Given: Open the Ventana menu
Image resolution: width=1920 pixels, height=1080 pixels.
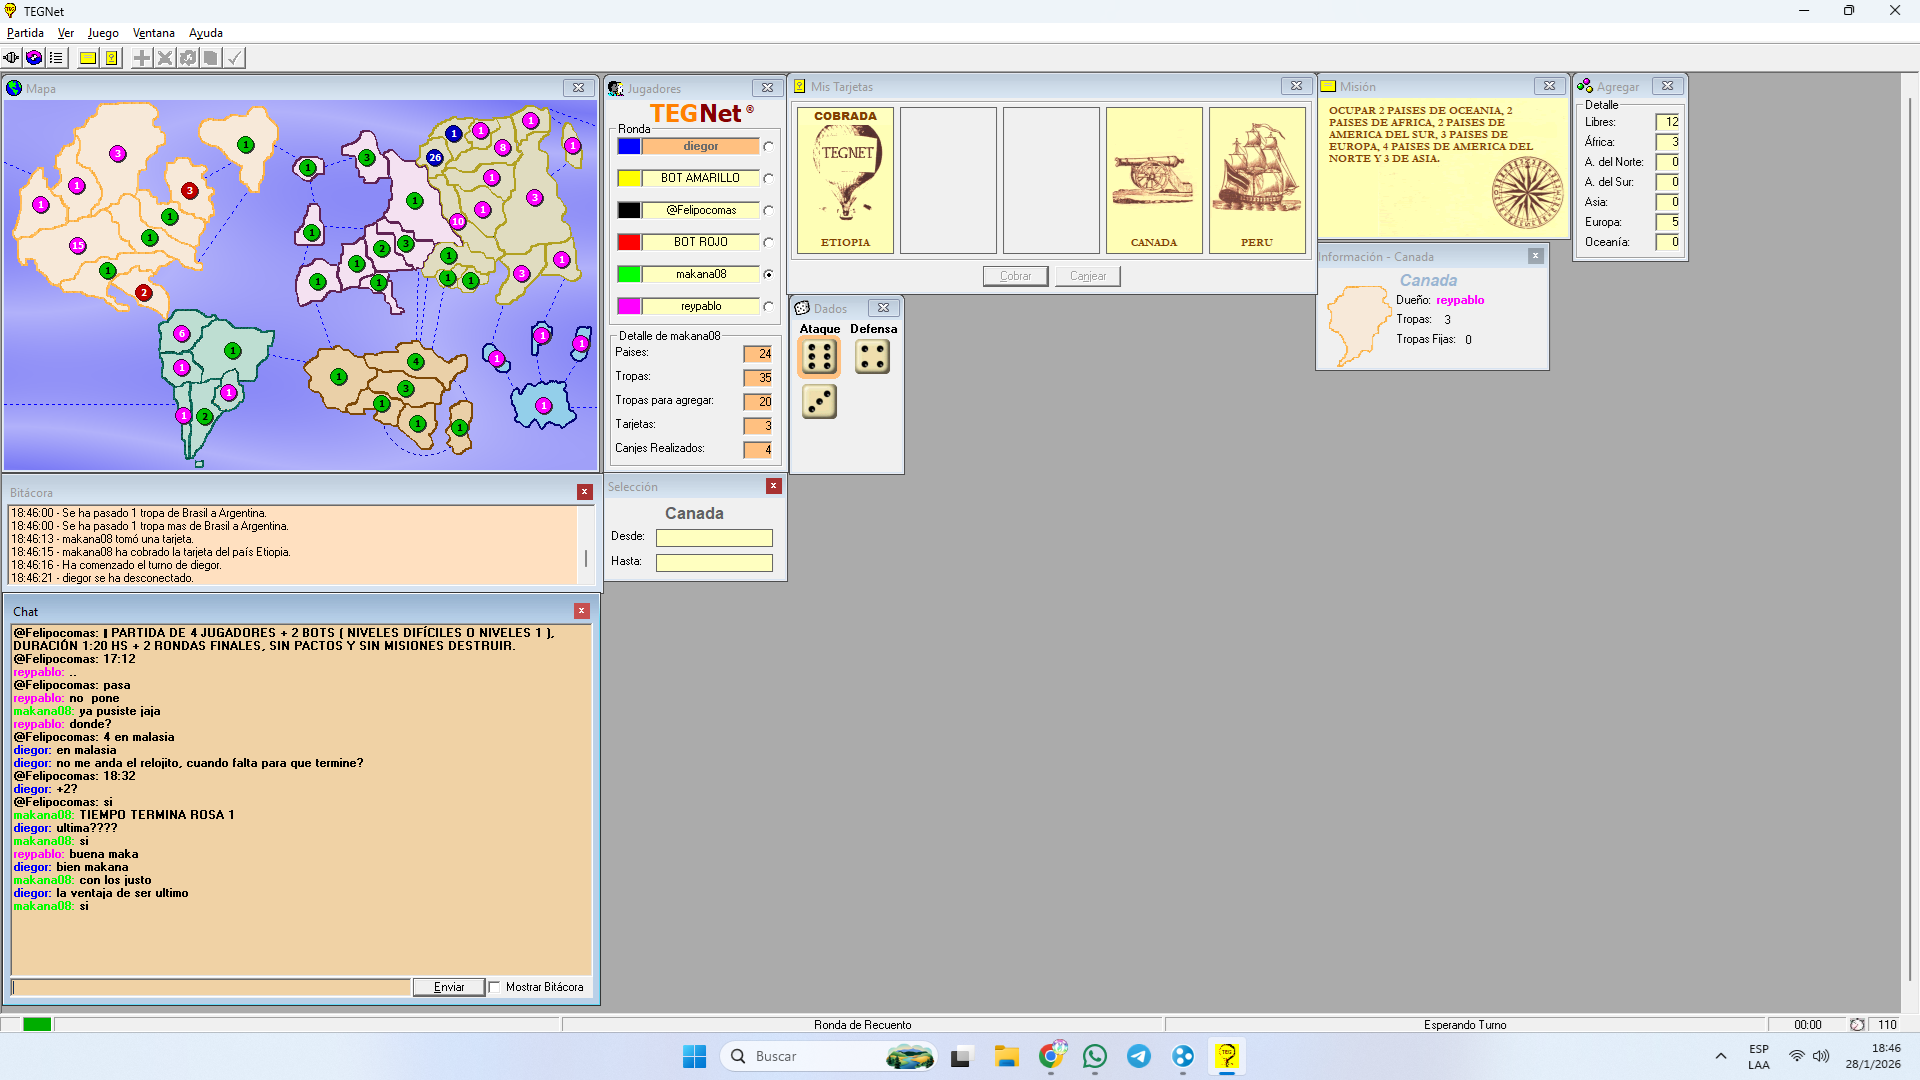Looking at the screenshot, I should (153, 33).
